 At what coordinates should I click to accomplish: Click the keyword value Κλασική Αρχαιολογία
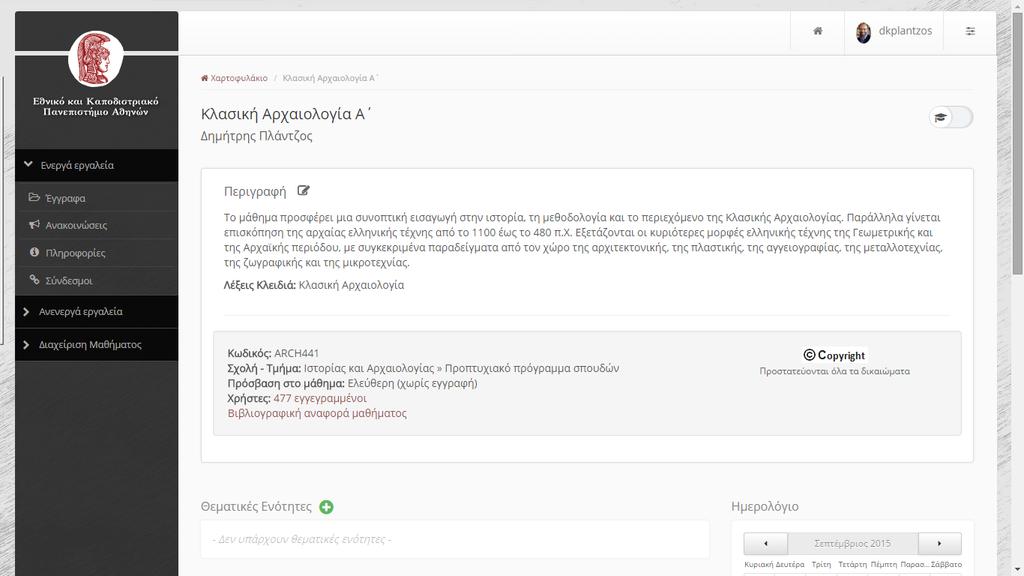click(351, 285)
